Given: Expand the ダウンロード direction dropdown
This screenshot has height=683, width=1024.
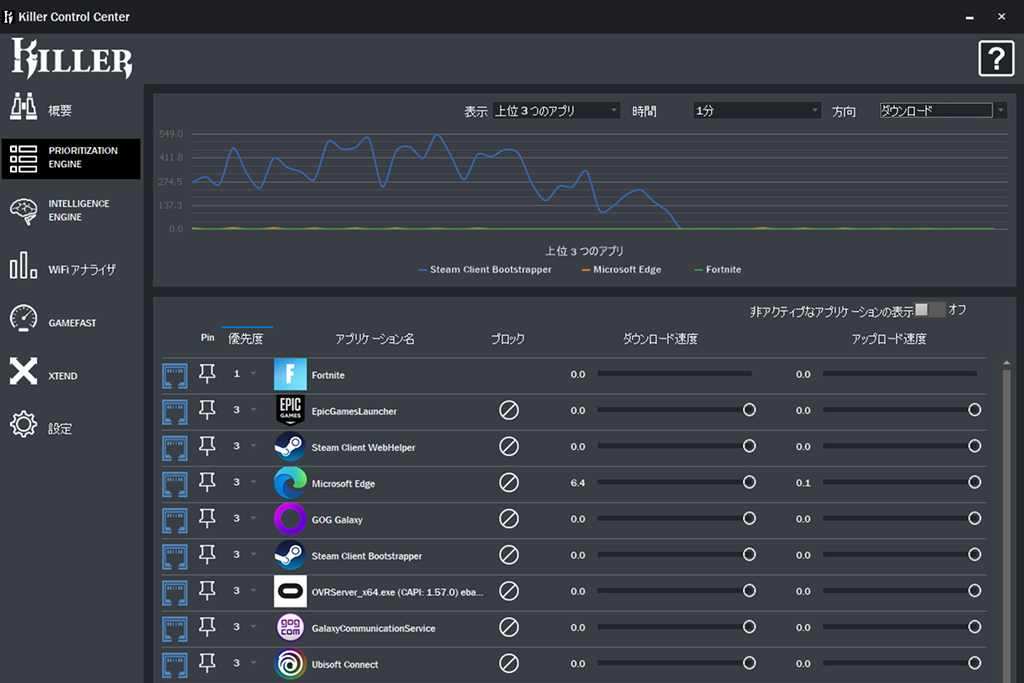Looking at the screenshot, I should point(942,111).
